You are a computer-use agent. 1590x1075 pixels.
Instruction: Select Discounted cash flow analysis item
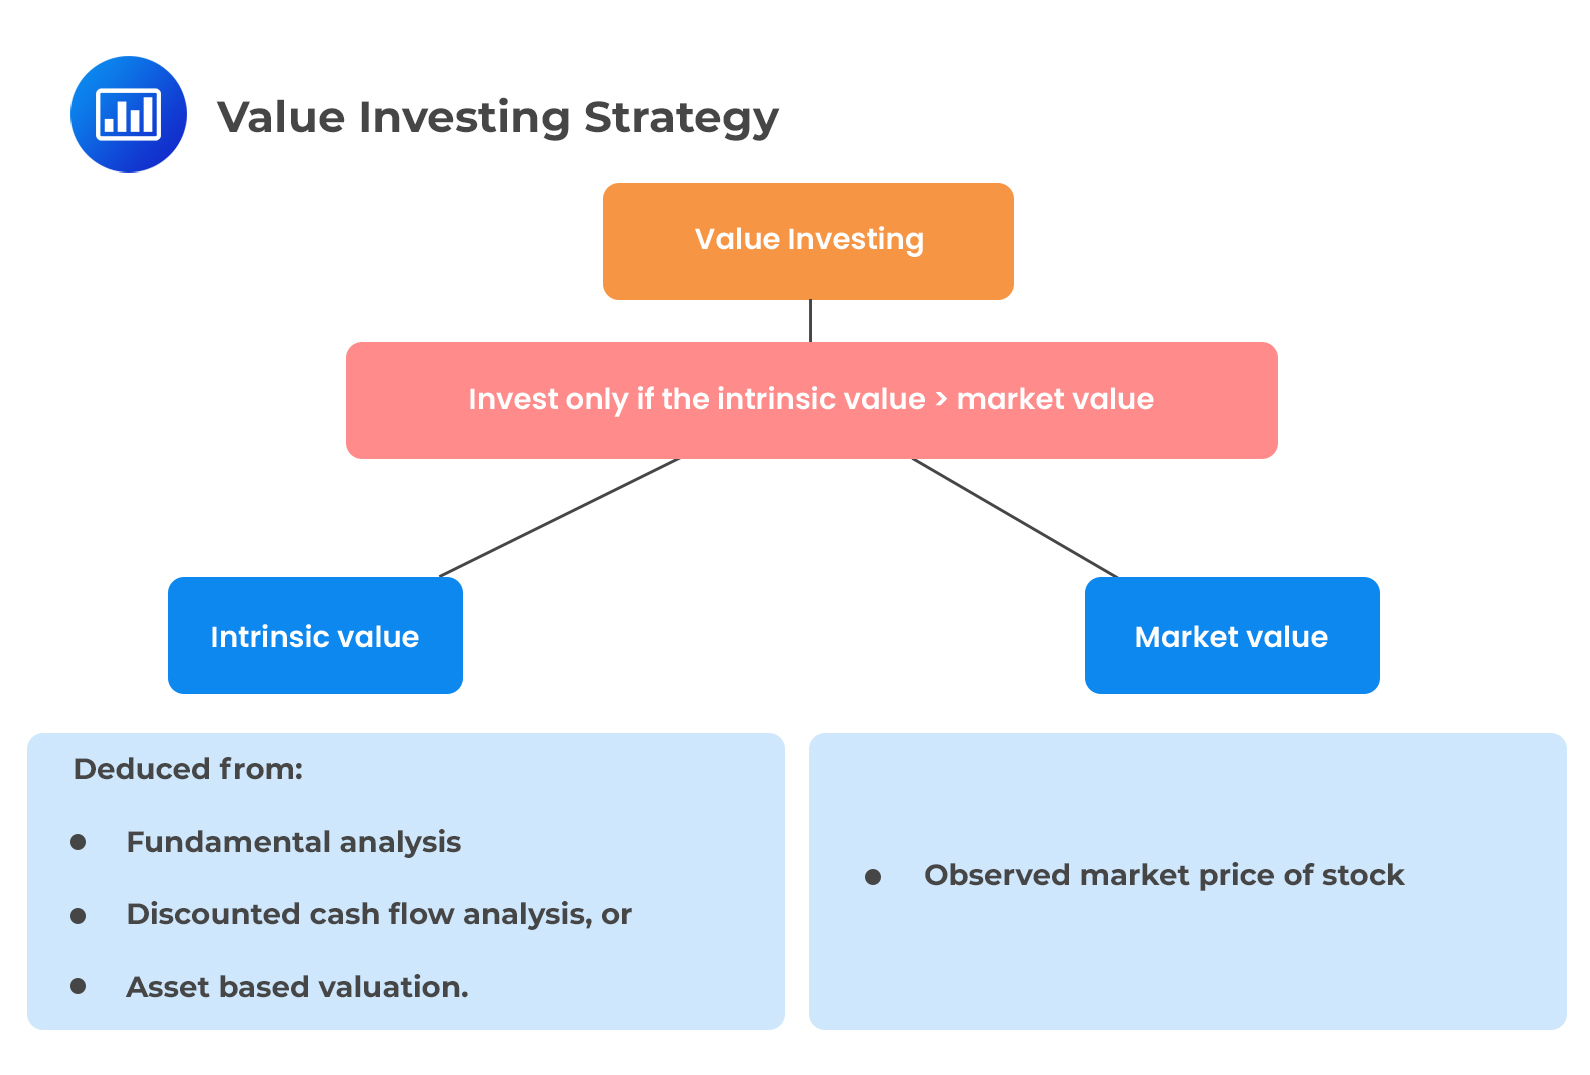click(379, 915)
